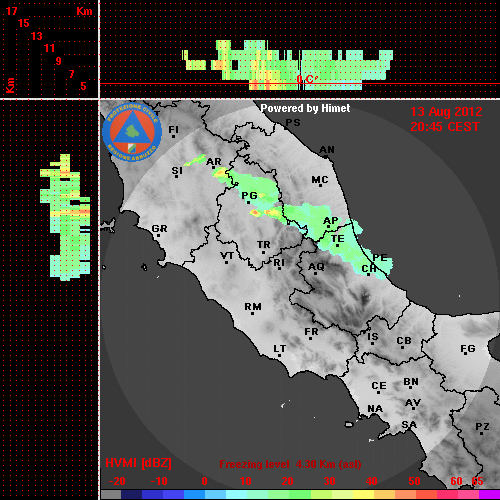The width and height of the screenshot is (500, 500).
Task: Click the SA city label
Action: point(409,425)
